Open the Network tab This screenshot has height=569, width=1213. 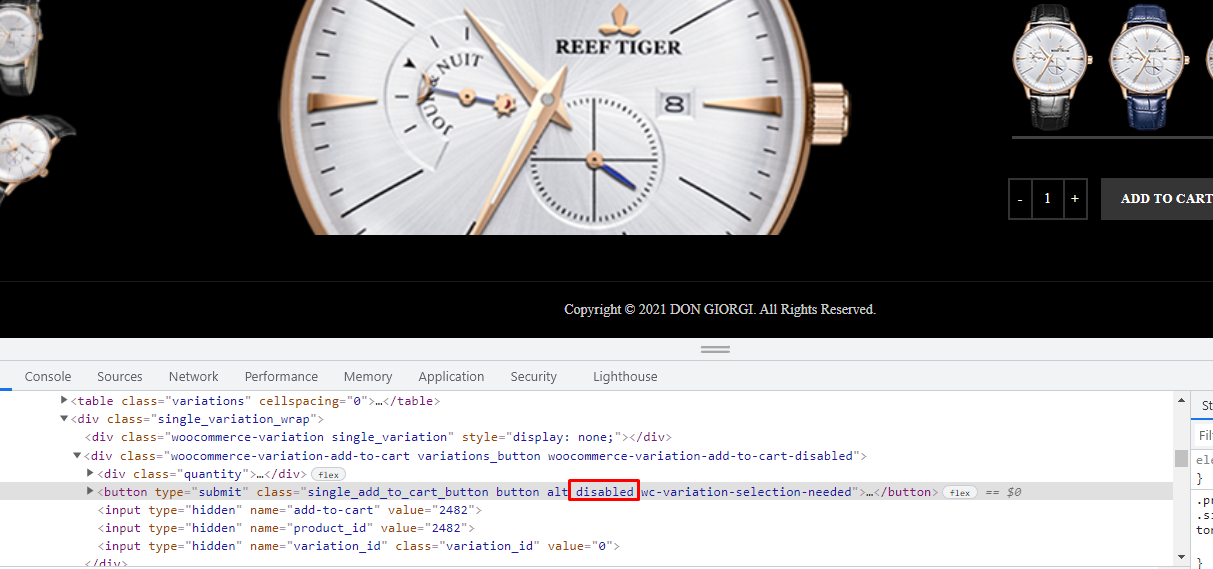[193, 377]
